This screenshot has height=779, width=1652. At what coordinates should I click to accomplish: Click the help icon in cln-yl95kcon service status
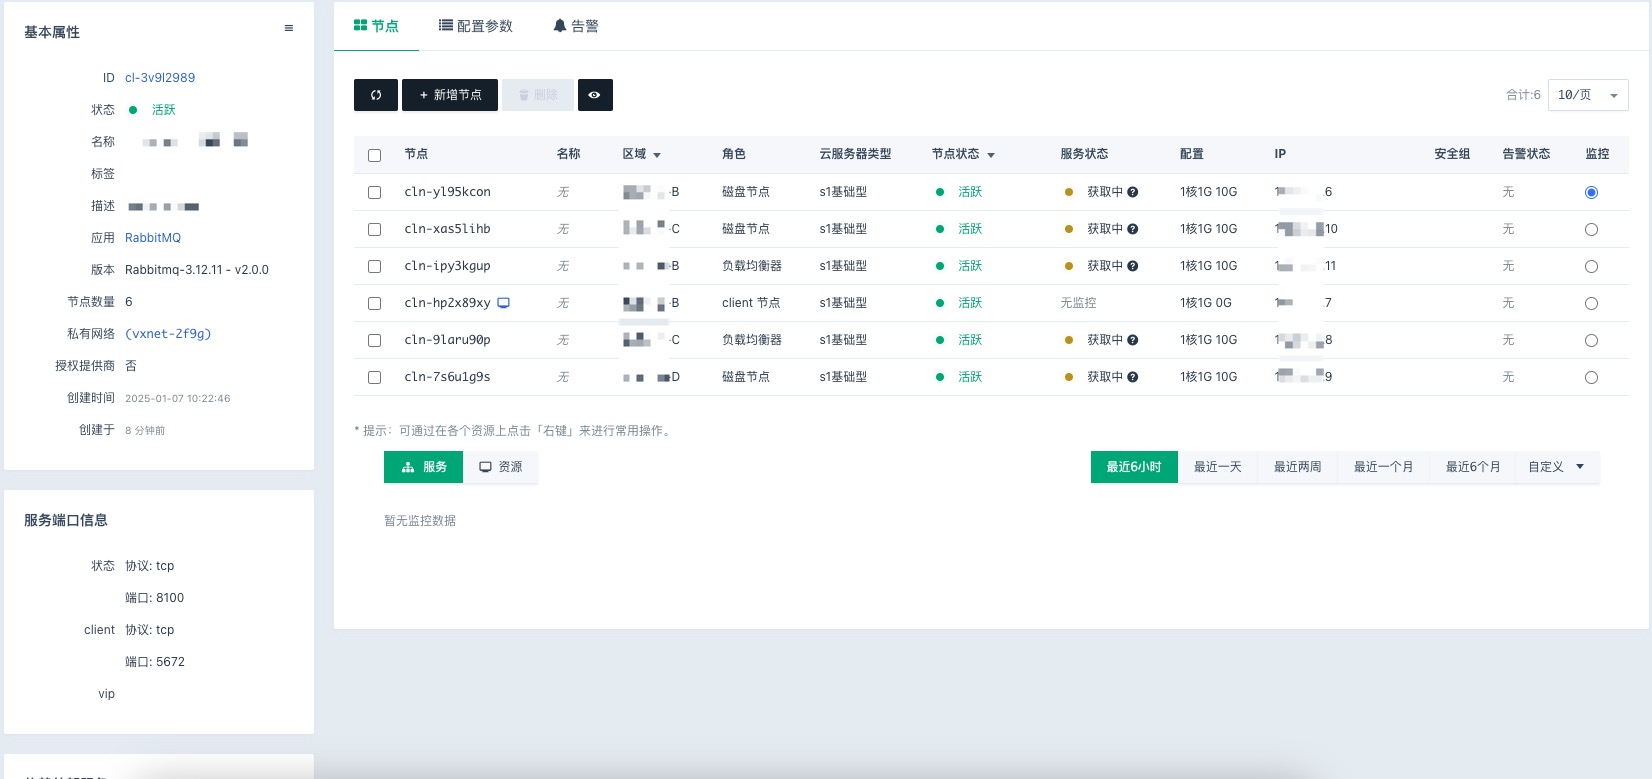(x=1132, y=192)
